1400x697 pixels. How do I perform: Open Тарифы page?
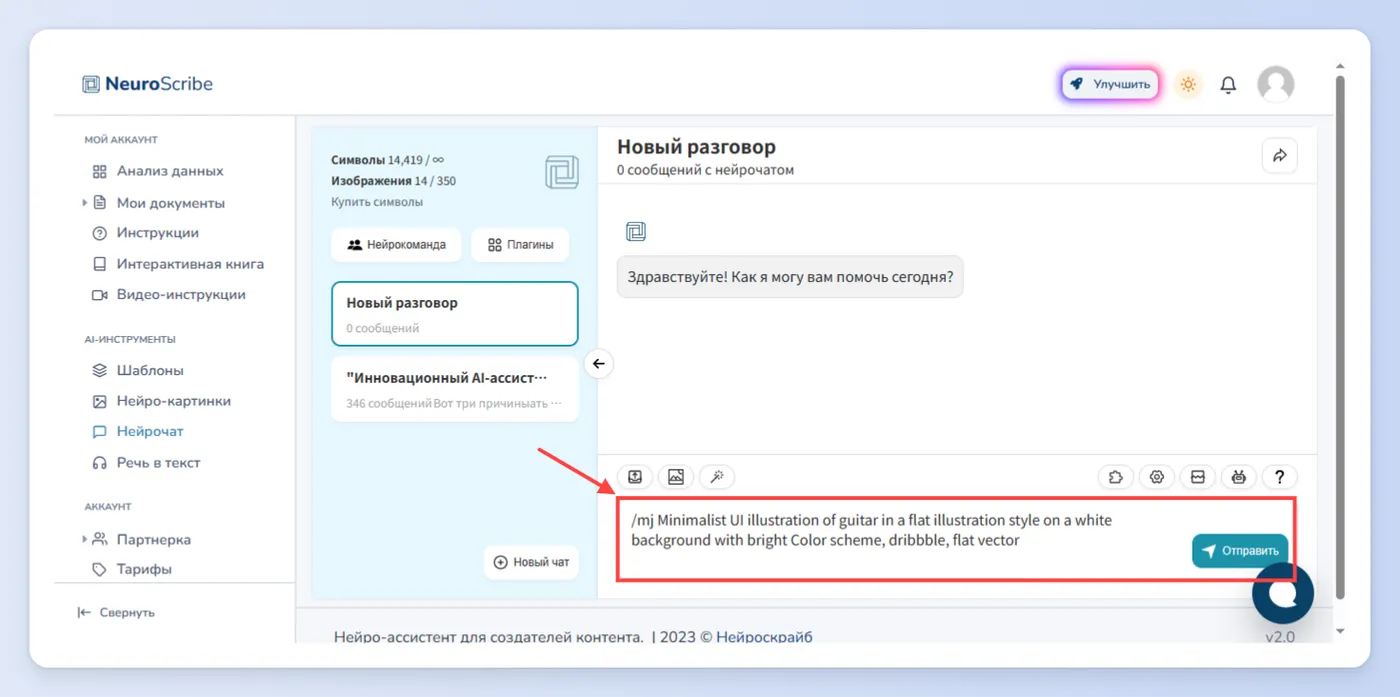[x=144, y=569]
